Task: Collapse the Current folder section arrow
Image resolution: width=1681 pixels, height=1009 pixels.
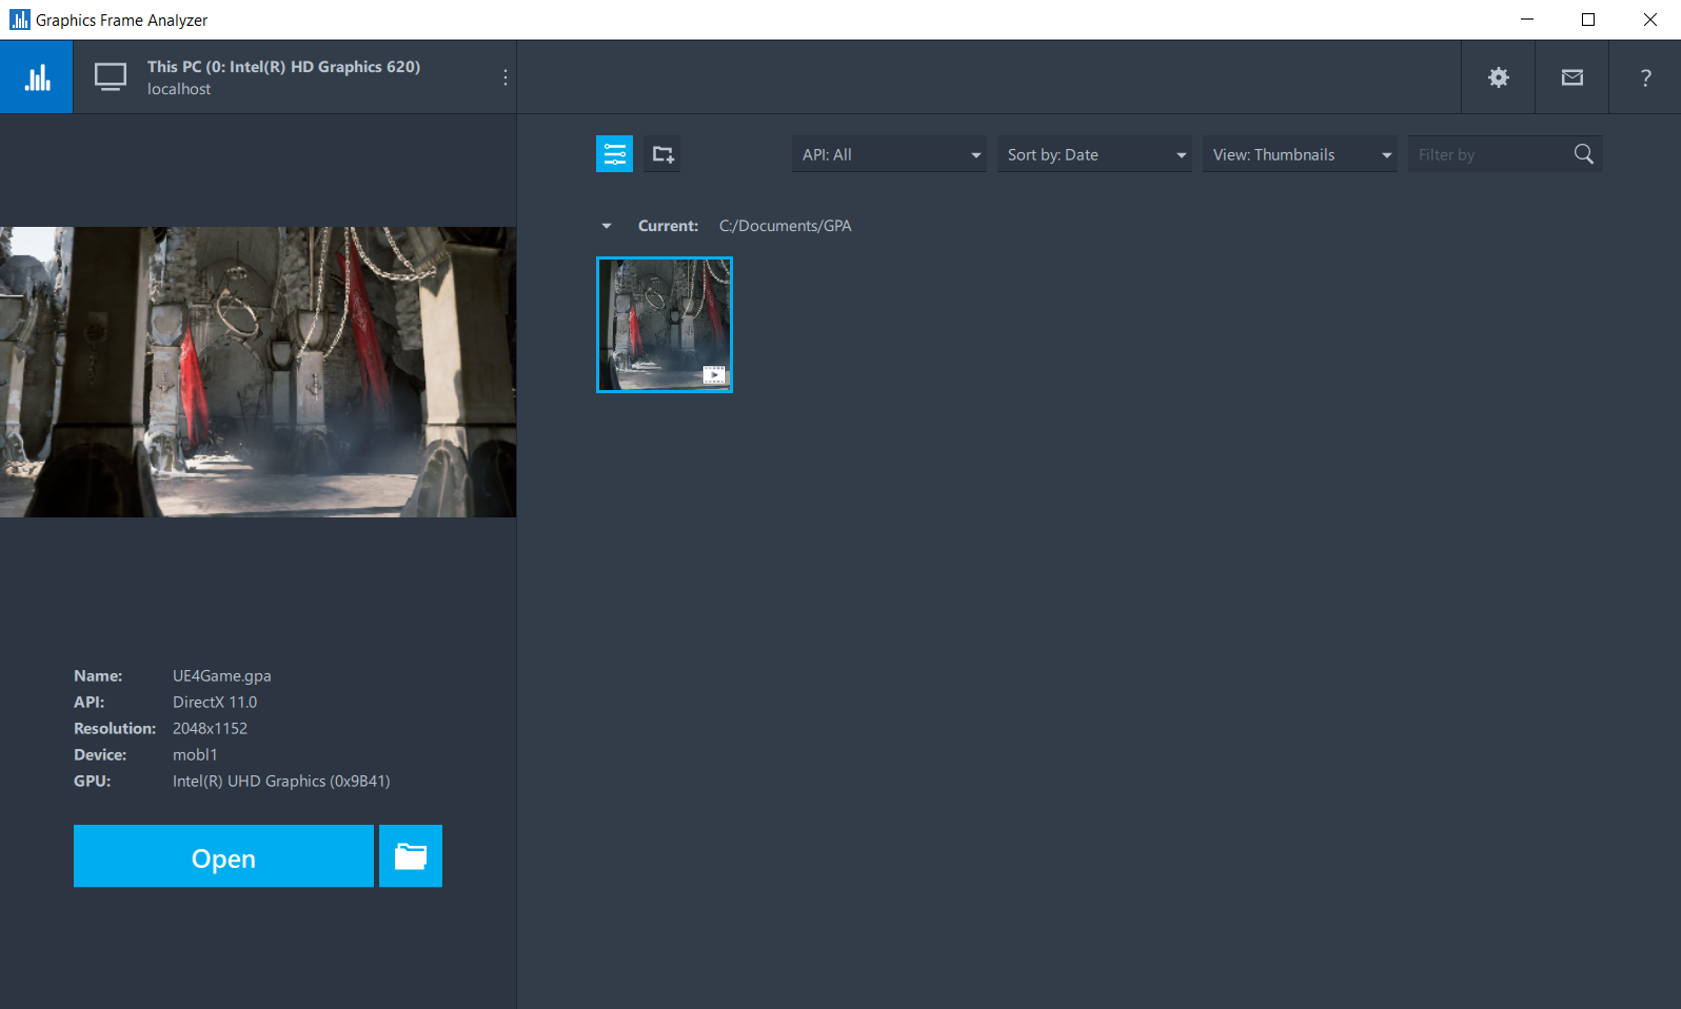Action: click(606, 226)
